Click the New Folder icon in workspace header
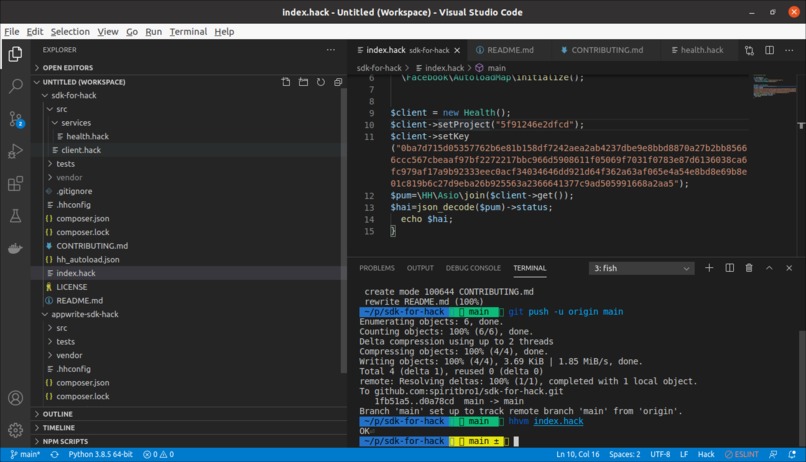This screenshot has height=462, width=806. coord(303,82)
